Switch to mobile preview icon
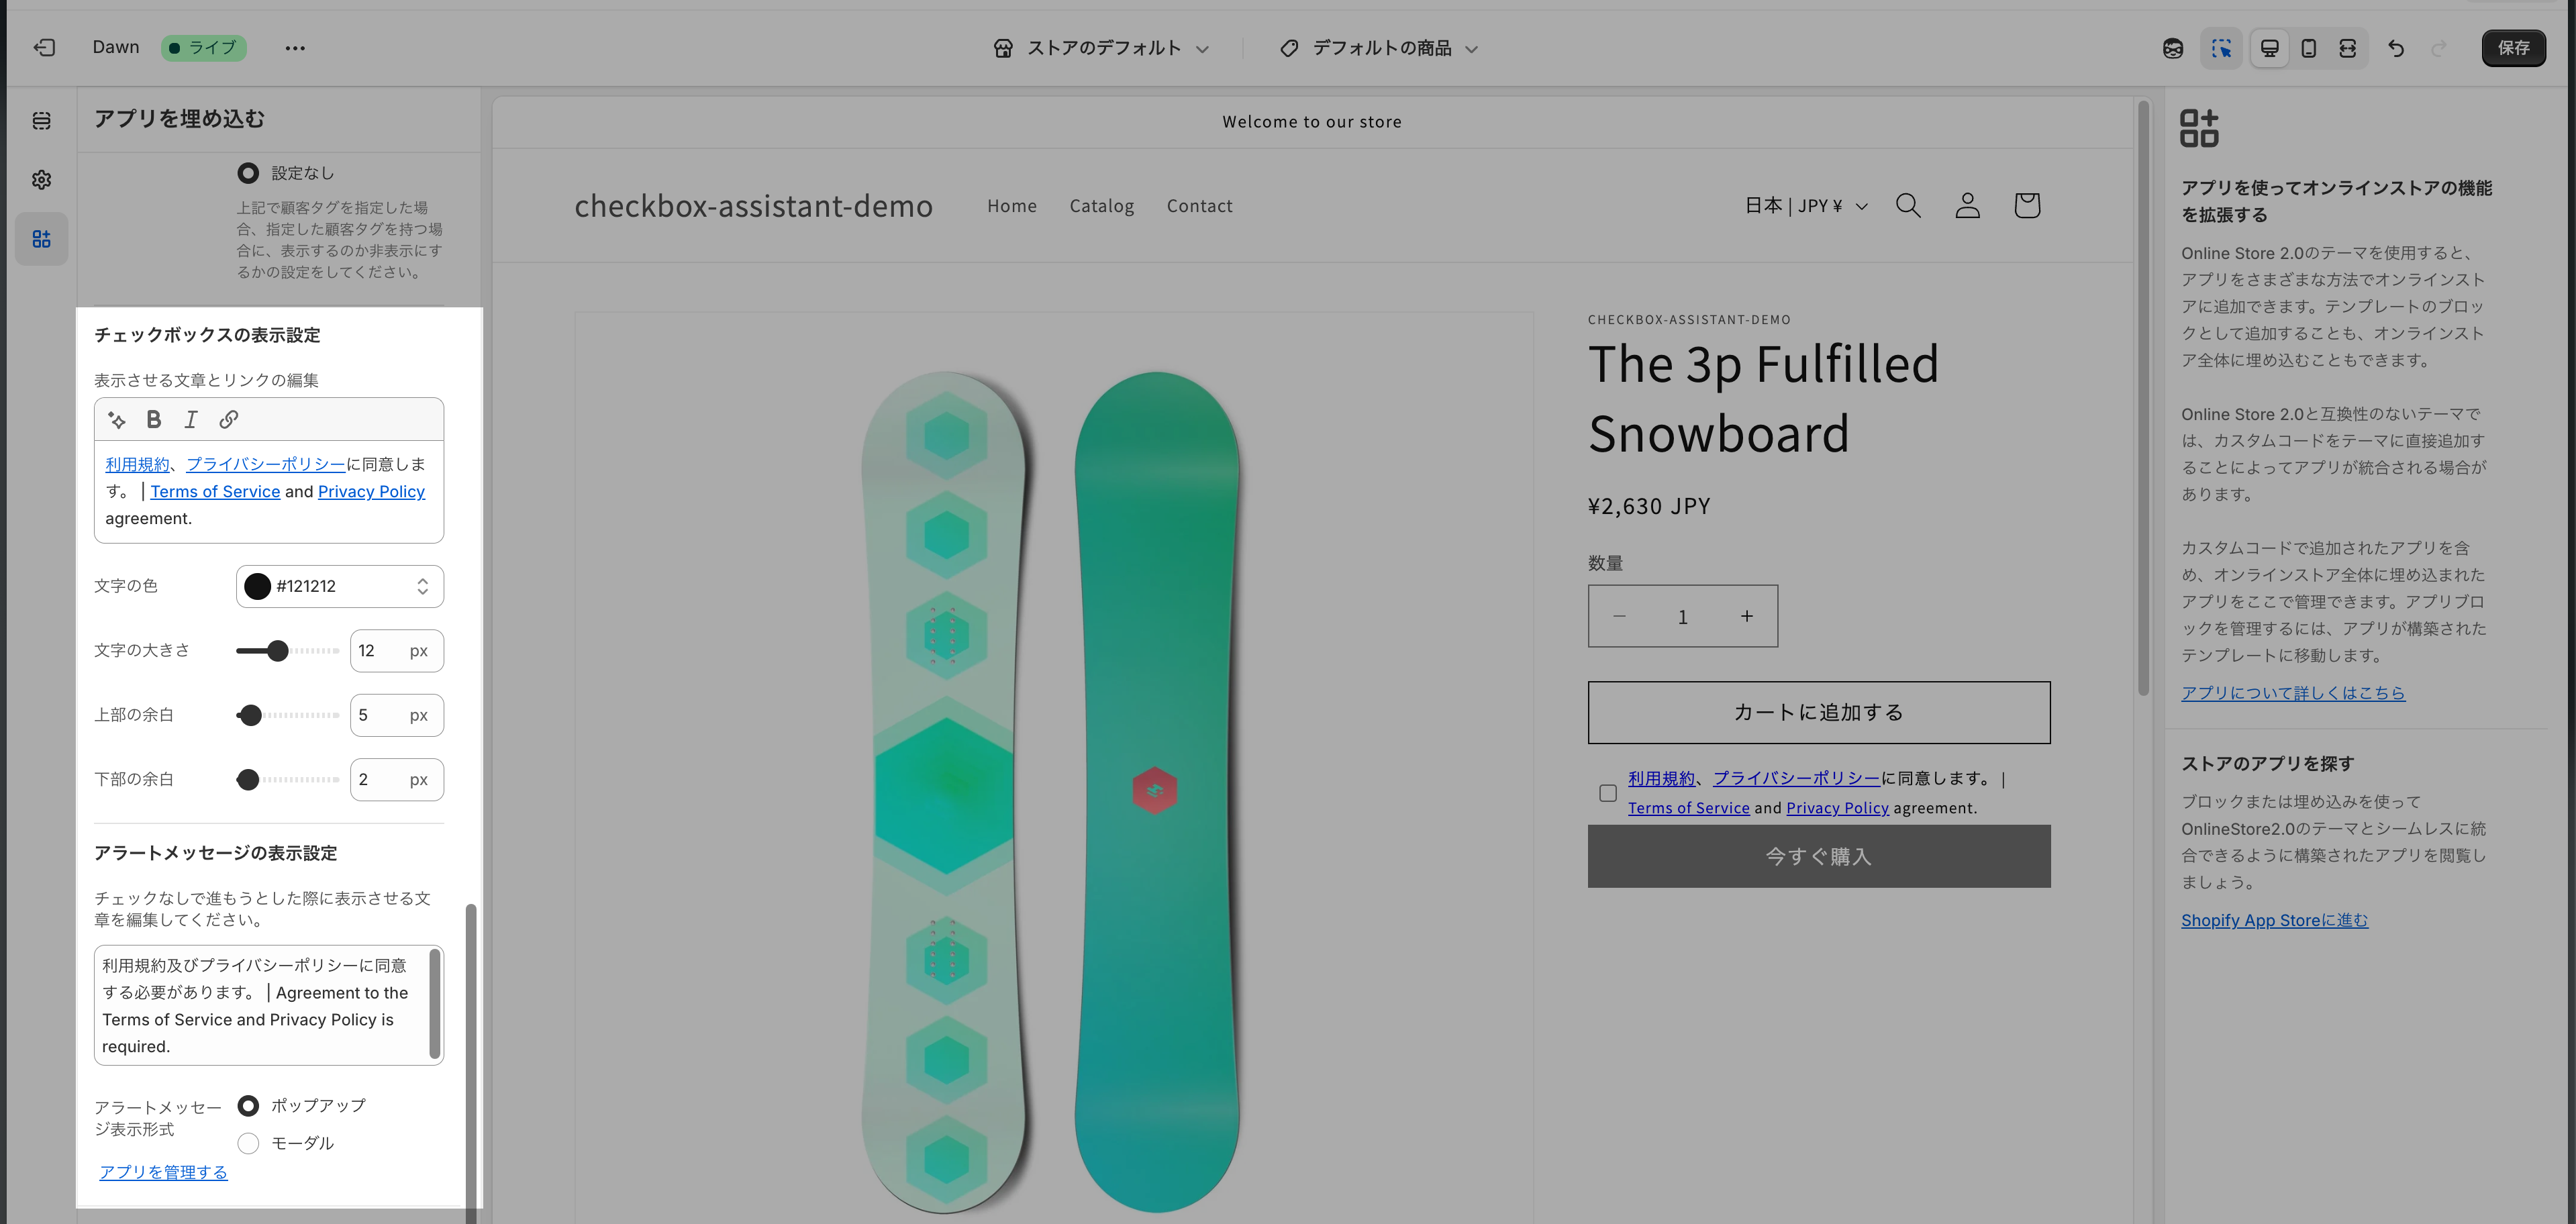The width and height of the screenshot is (2576, 1224). (x=2308, y=48)
